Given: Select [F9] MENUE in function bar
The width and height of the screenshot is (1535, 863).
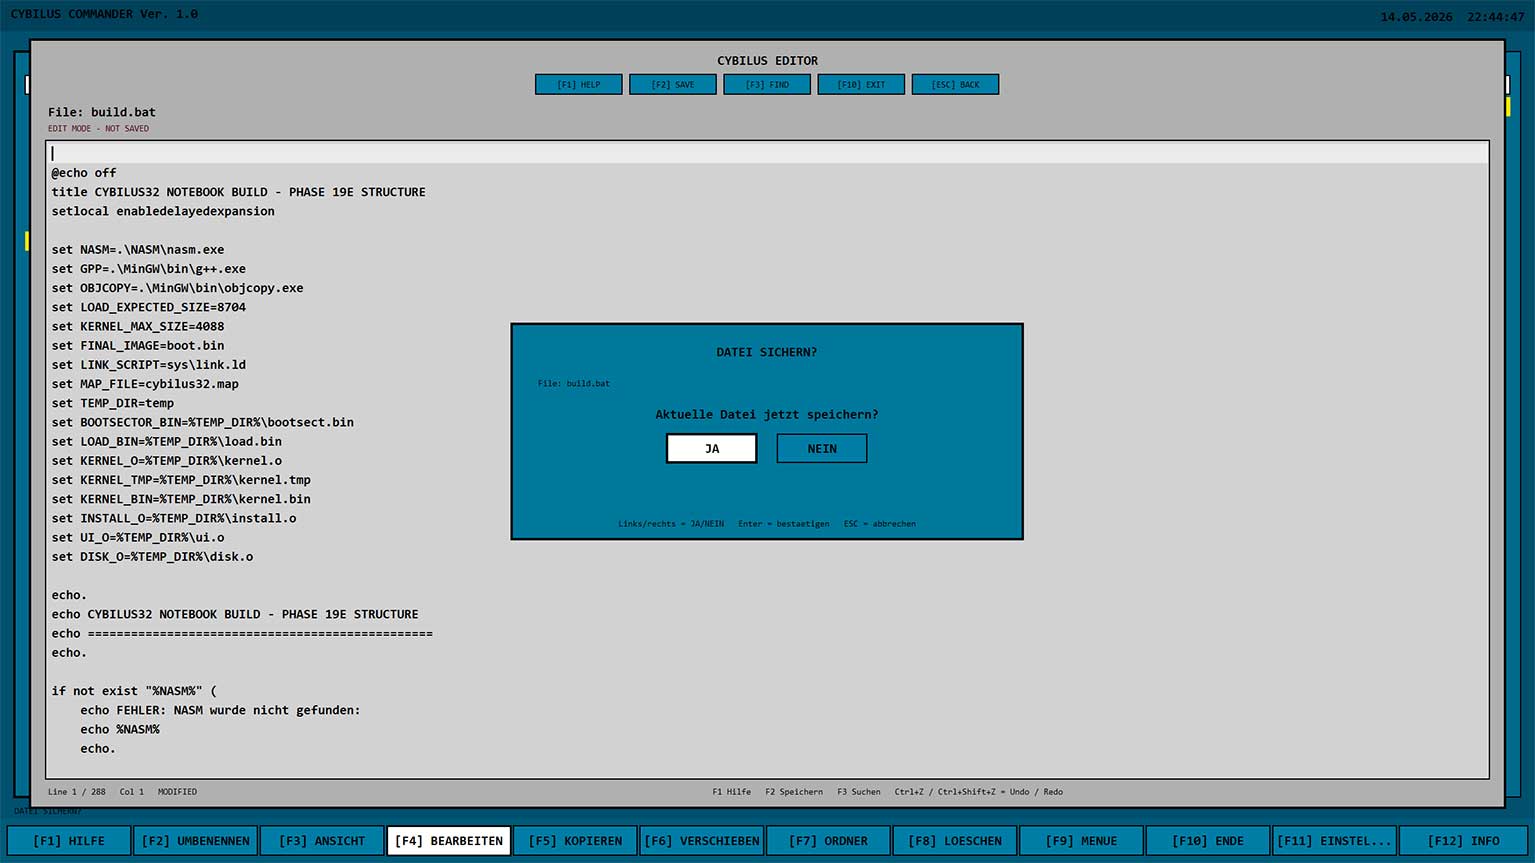Looking at the screenshot, I should [1081, 841].
